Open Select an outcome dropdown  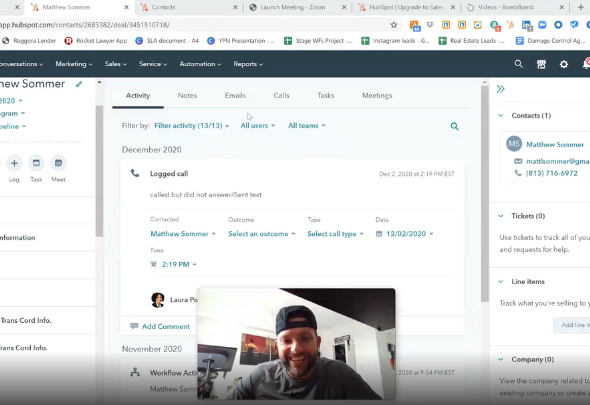[x=262, y=234]
